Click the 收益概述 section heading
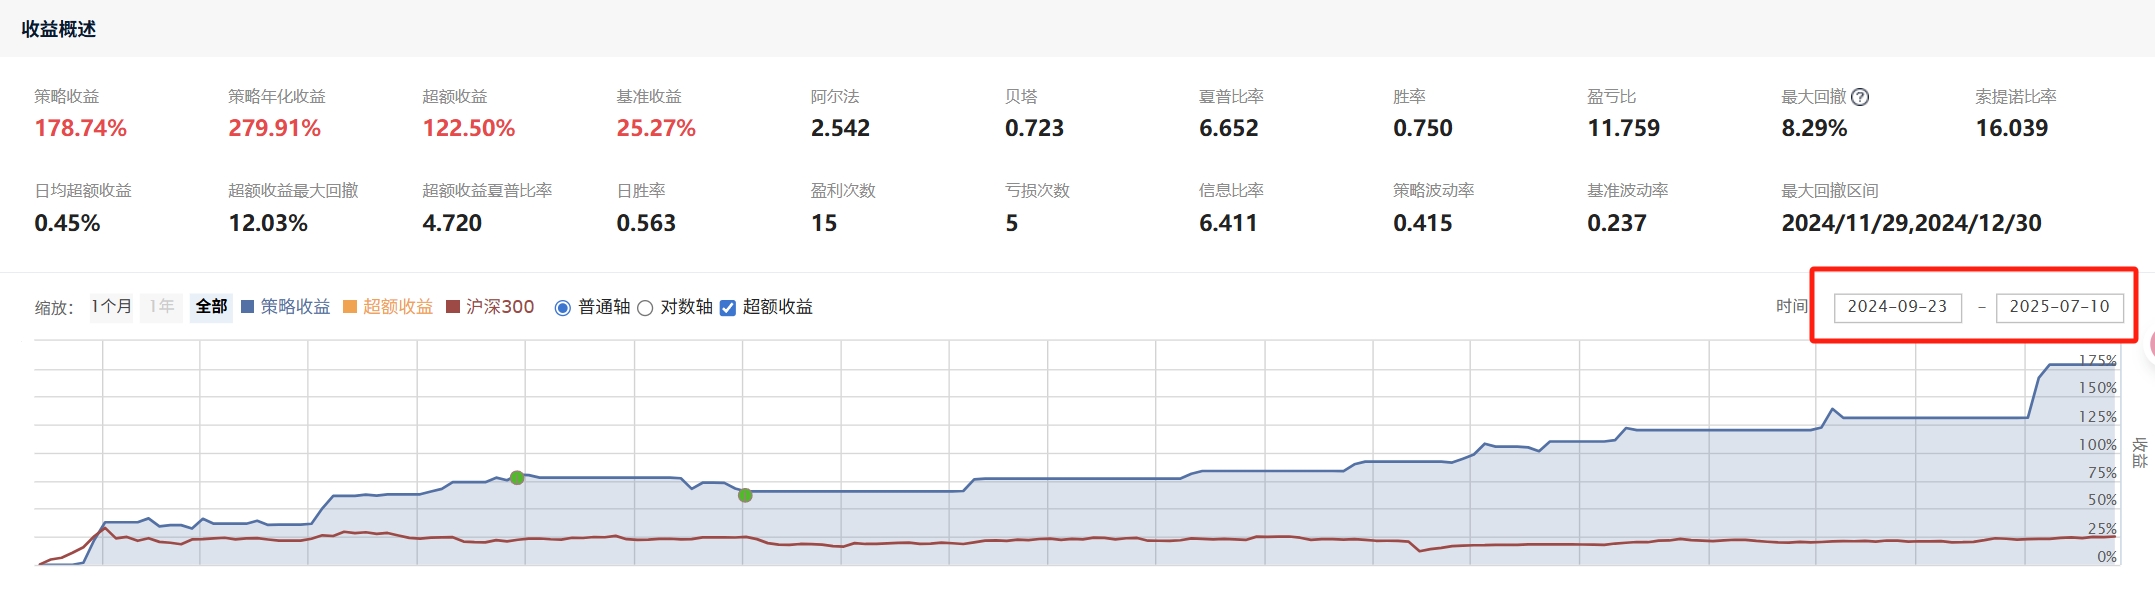The width and height of the screenshot is (2155, 595). [x=59, y=29]
